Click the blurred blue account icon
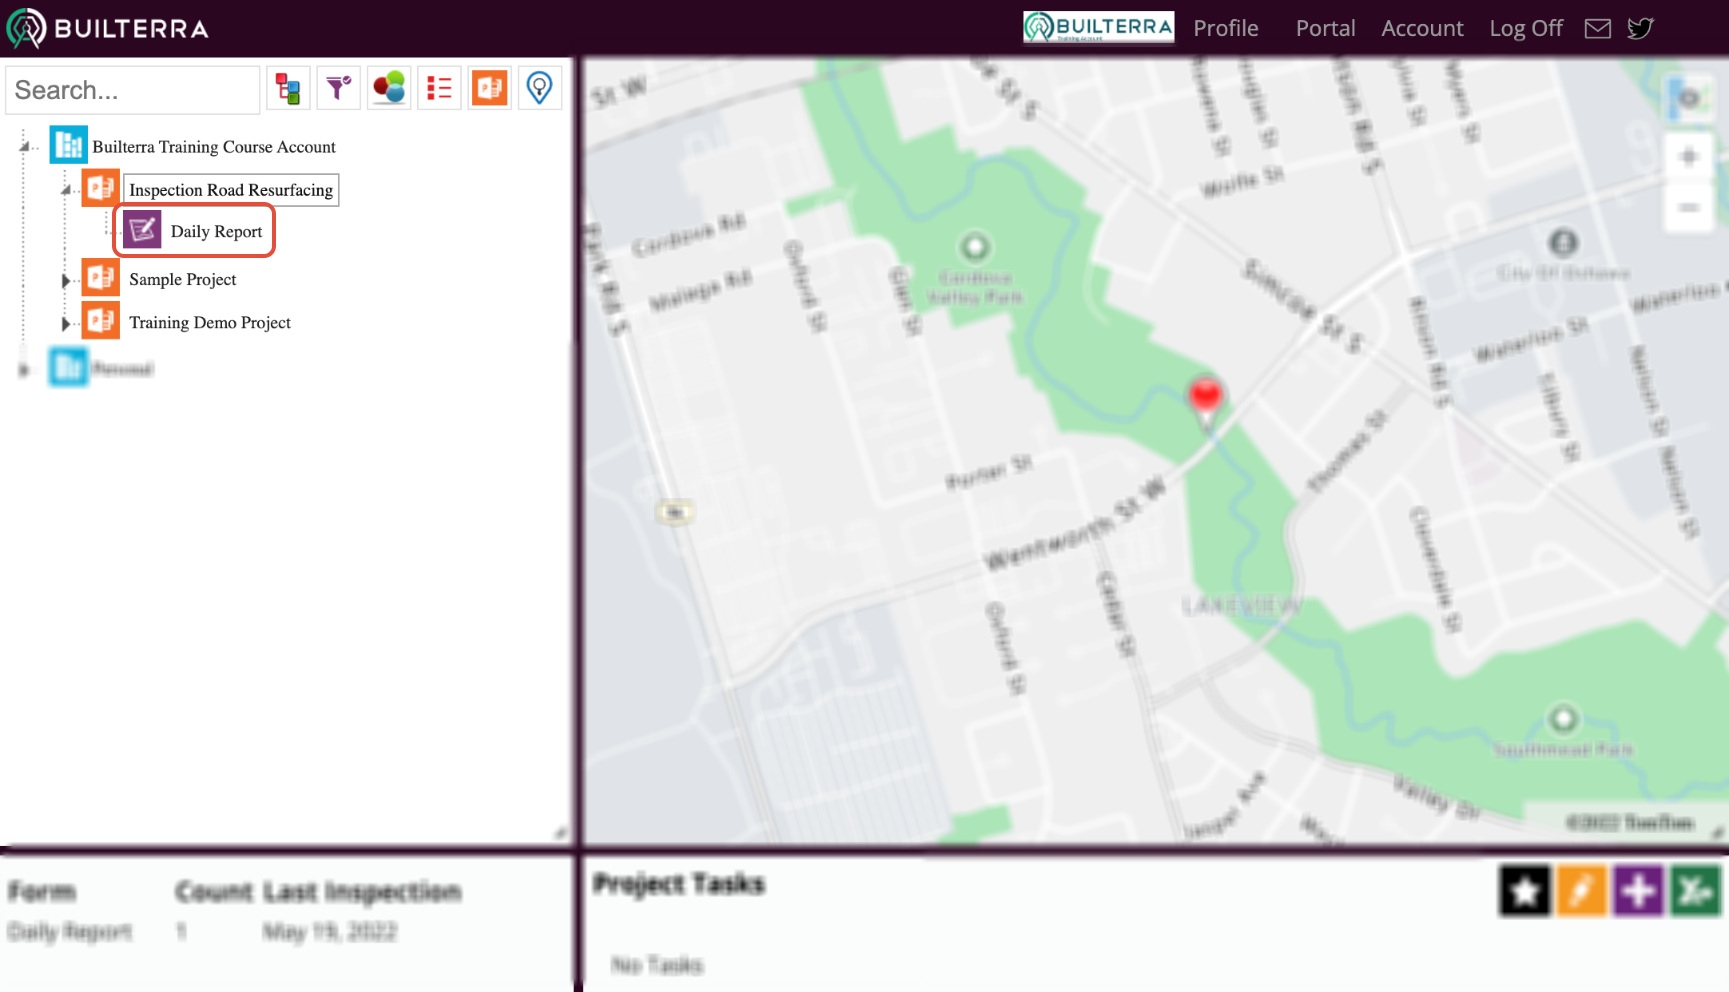This screenshot has height=992, width=1729. point(68,367)
